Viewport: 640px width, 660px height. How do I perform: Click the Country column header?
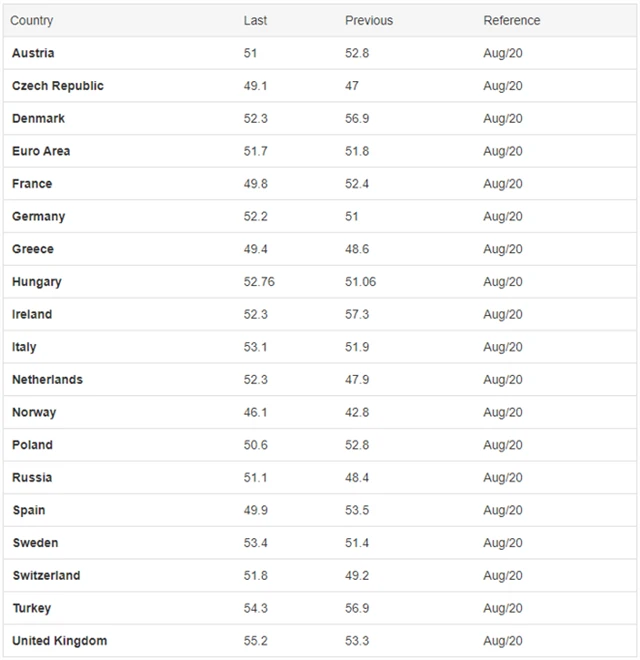coord(32,20)
